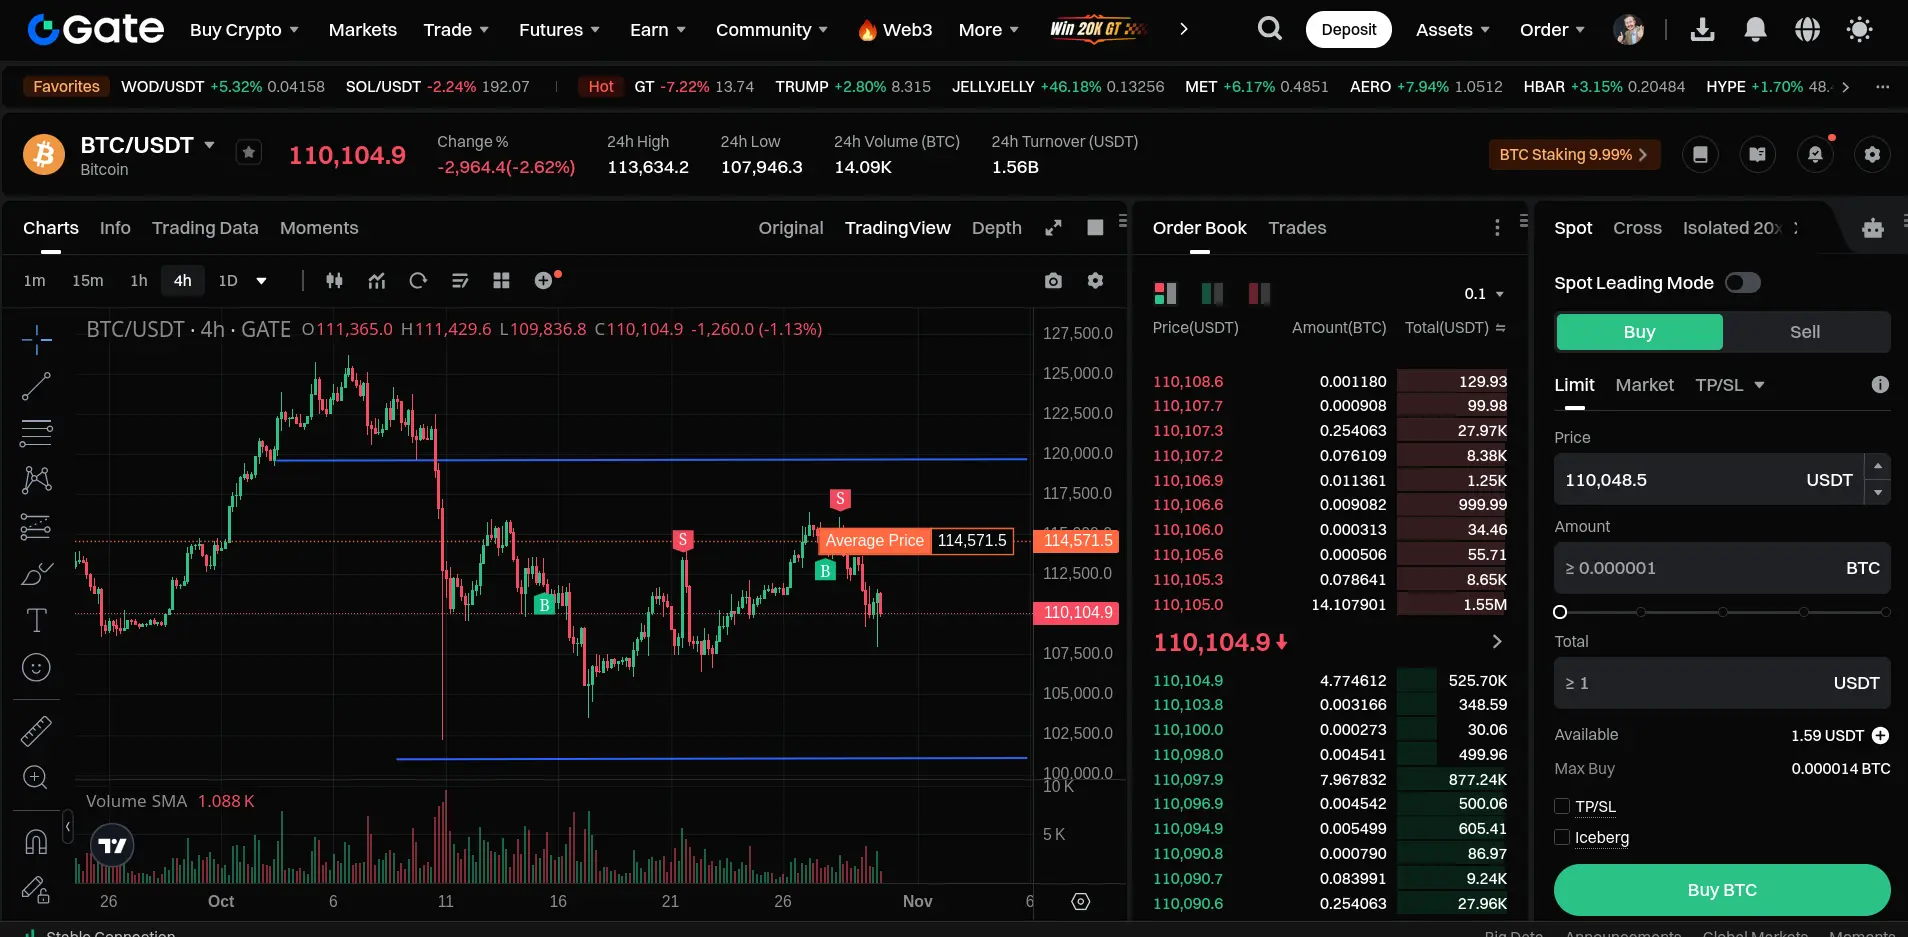
Task: Open the Win 20K GT promo banner
Action: (x=1098, y=29)
